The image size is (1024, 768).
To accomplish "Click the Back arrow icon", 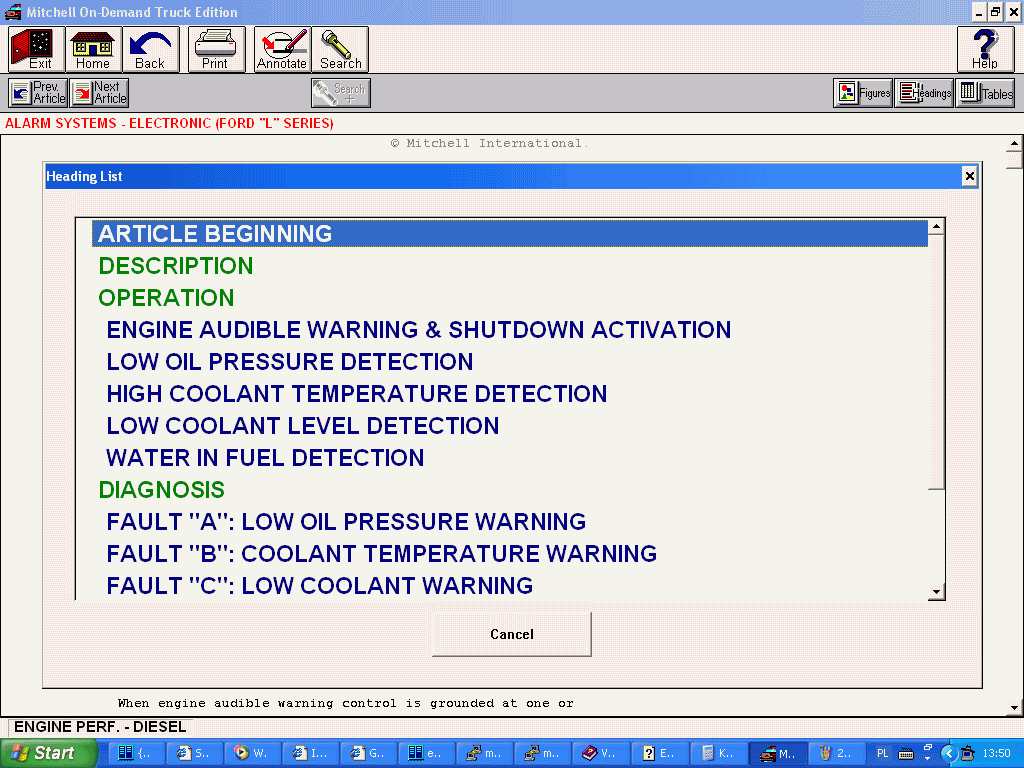I will (x=150, y=49).
